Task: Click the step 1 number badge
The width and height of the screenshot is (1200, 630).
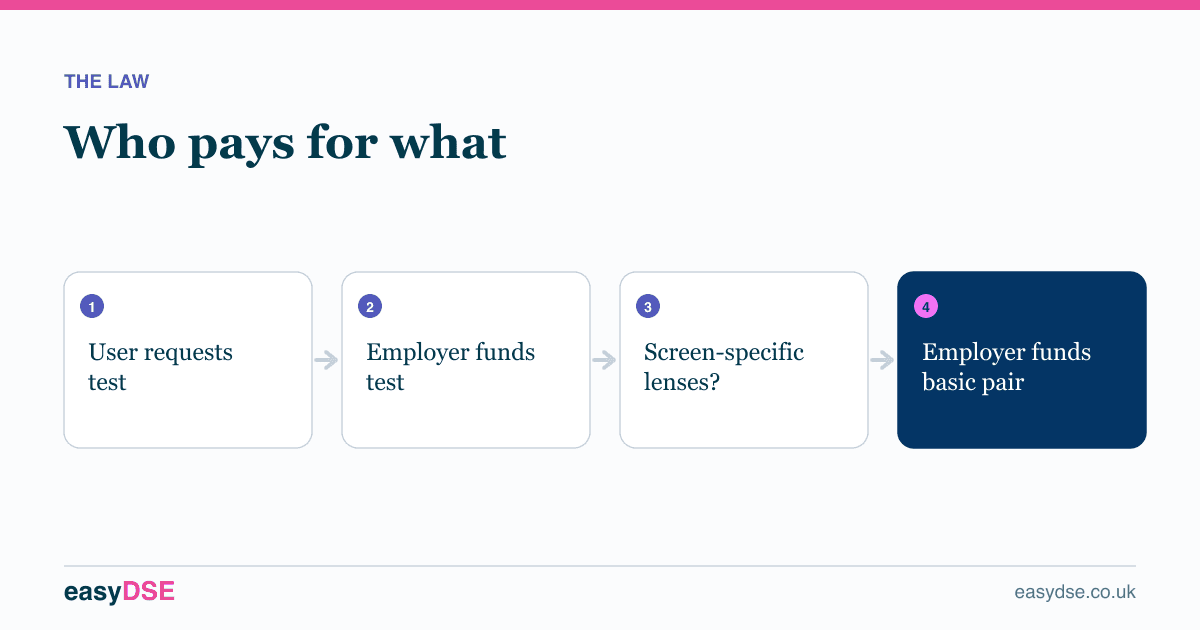Action: tap(92, 307)
